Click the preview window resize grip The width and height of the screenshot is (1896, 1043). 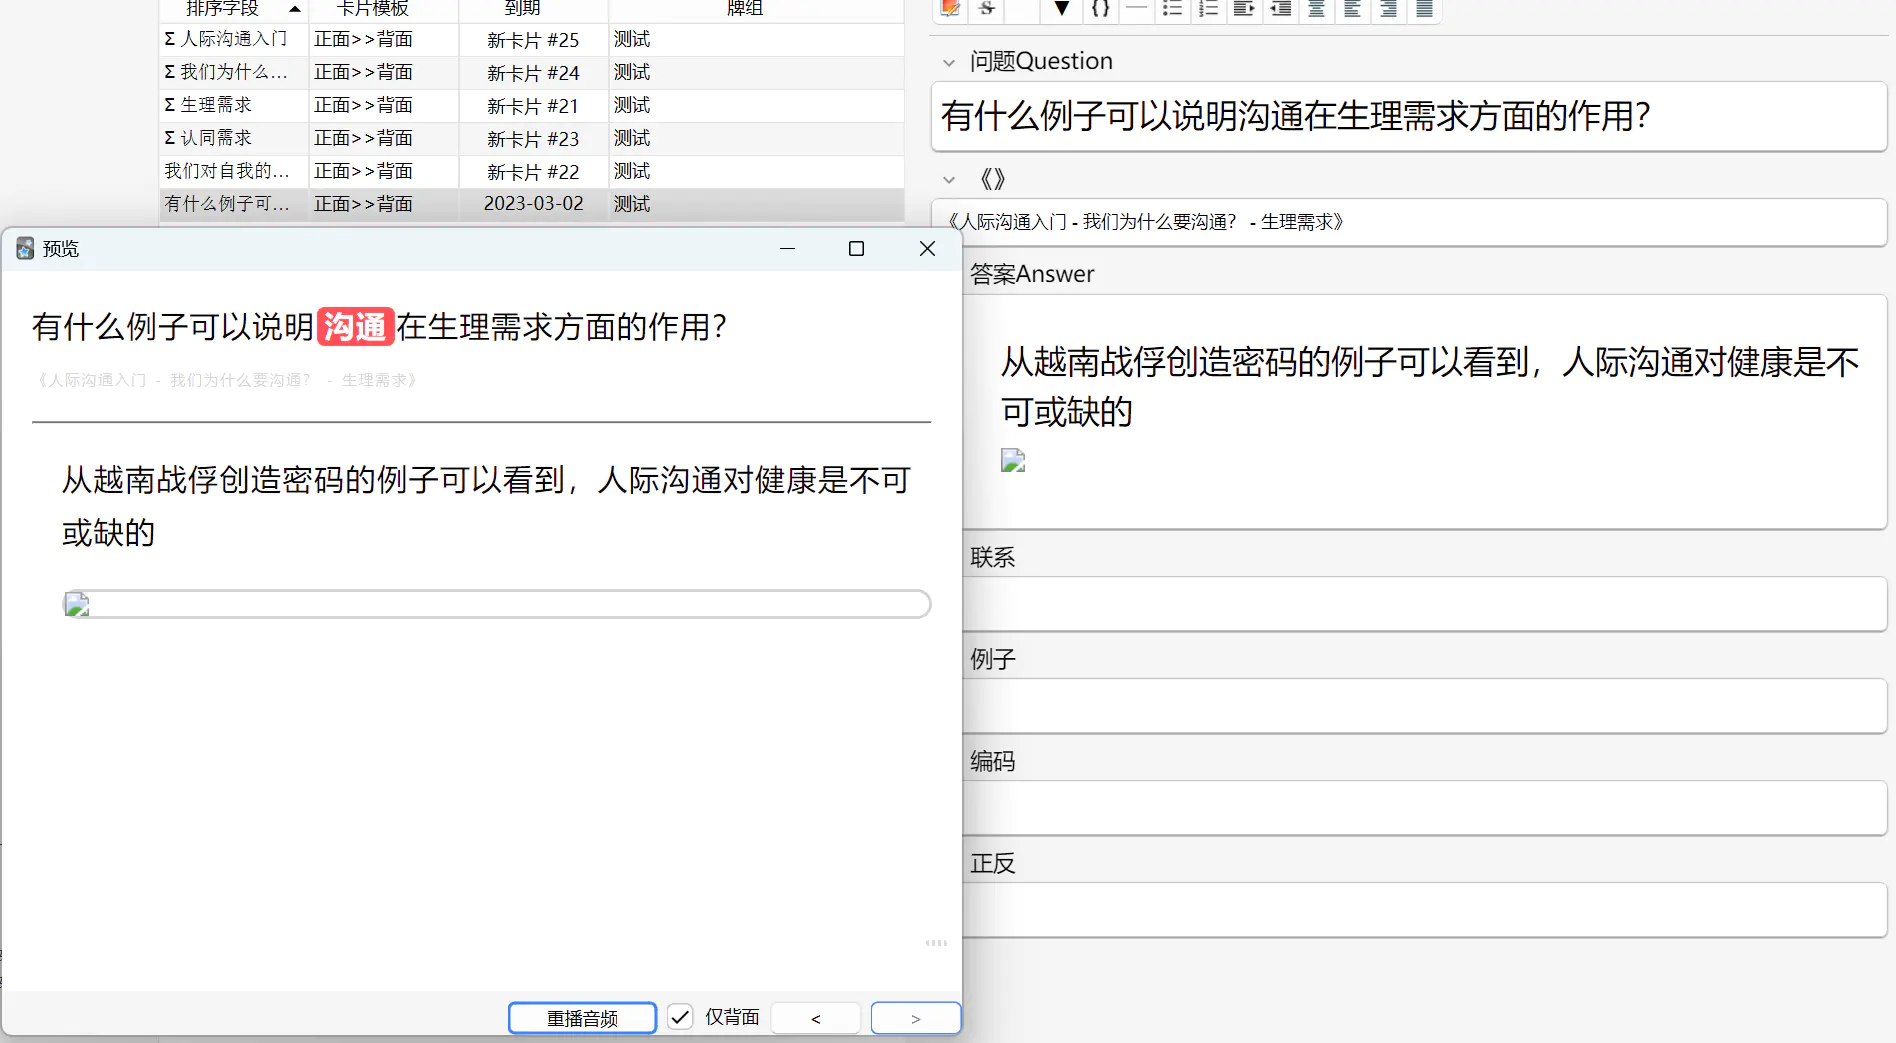click(936, 943)
